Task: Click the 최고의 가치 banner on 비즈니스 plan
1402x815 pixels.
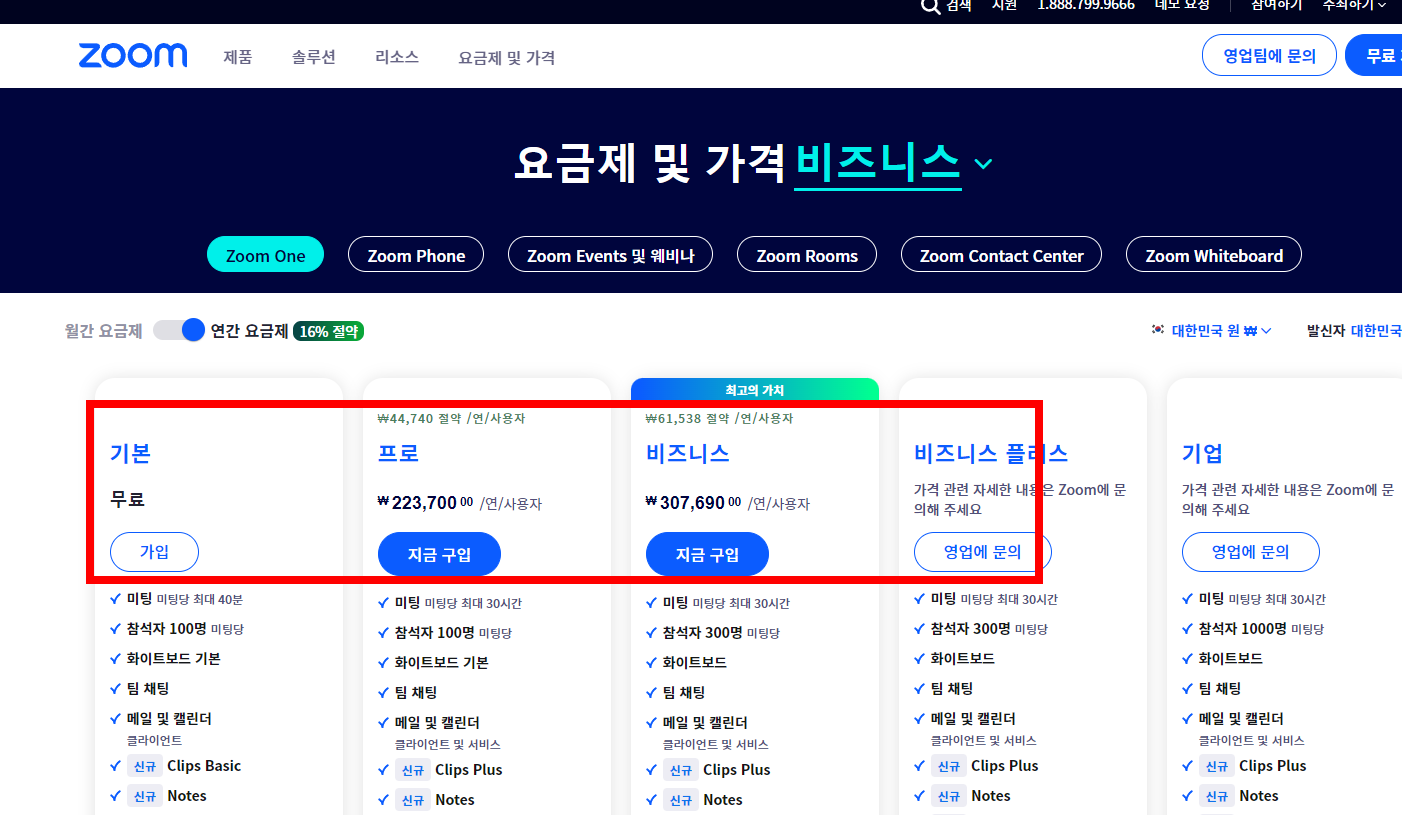Action: [754, 389]
